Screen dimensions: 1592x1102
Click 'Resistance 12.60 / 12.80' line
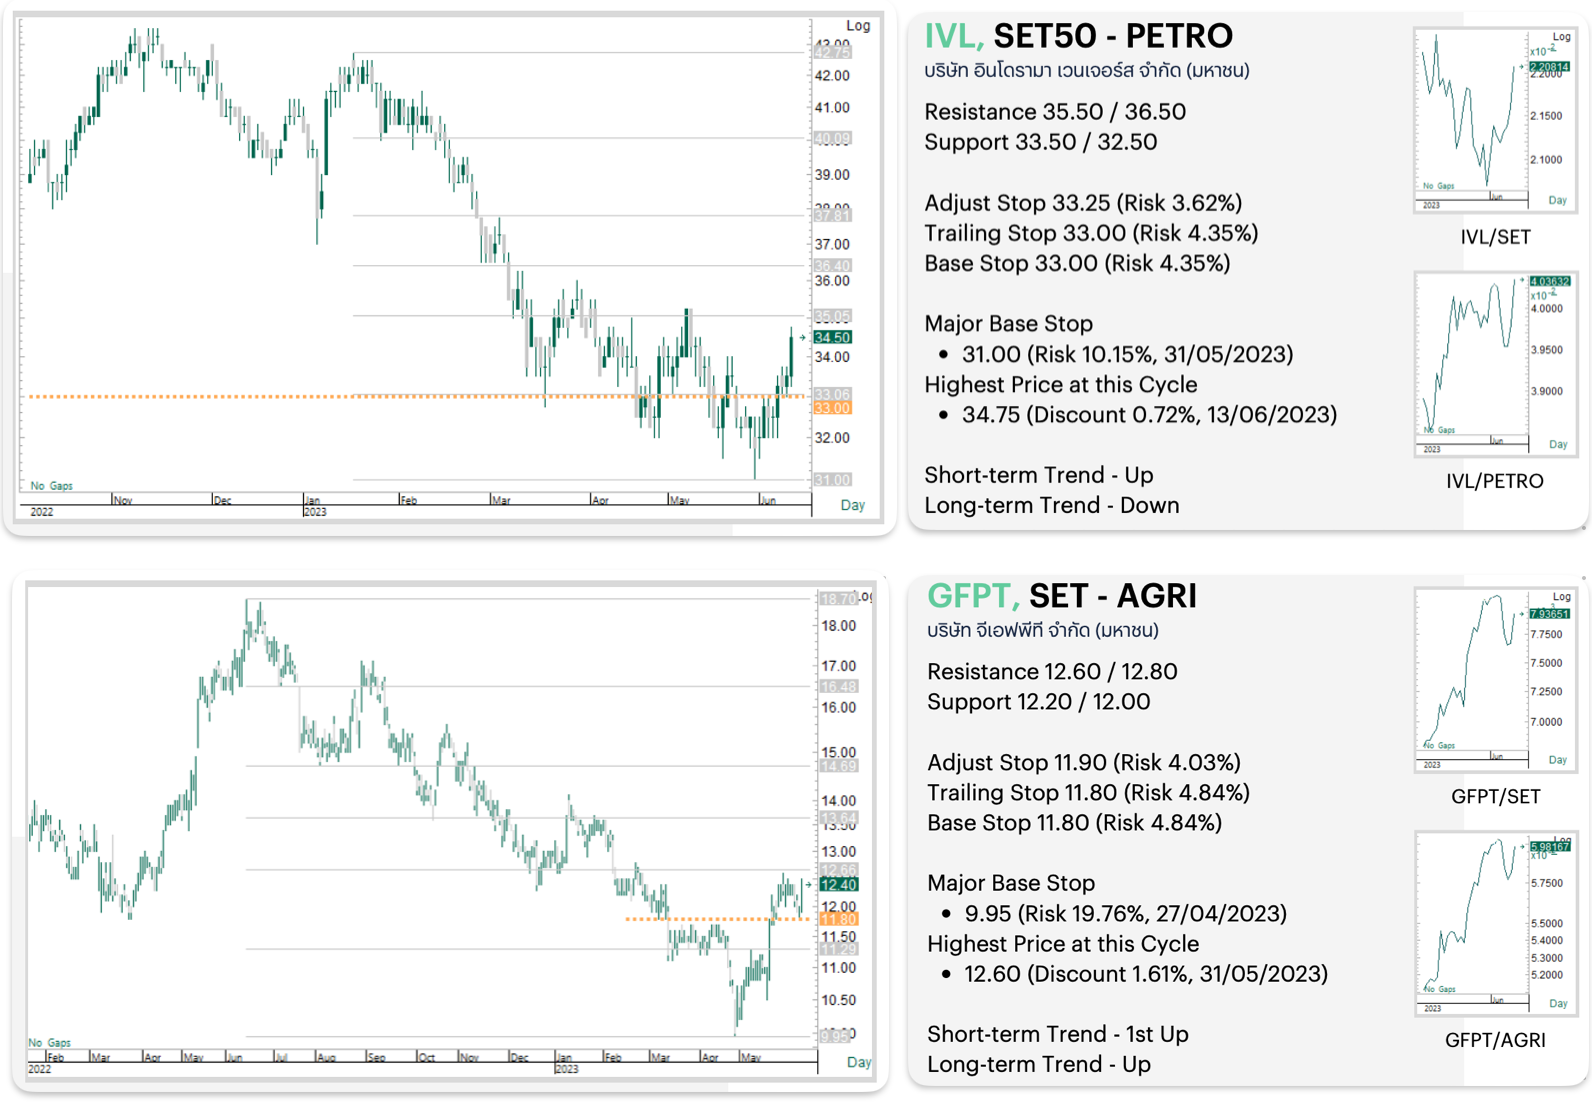point(1052,672)
